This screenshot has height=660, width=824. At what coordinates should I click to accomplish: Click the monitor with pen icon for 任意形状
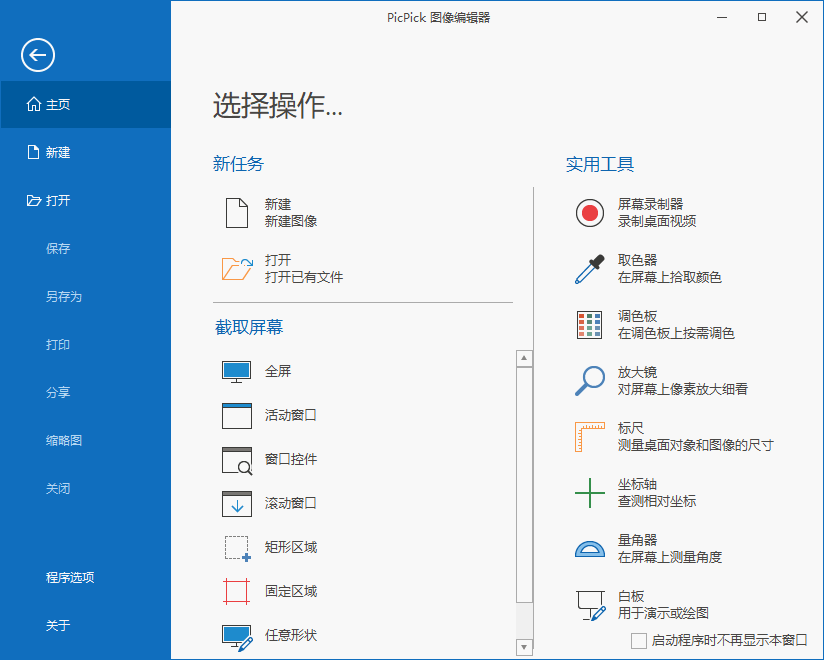tap(237, 637)
